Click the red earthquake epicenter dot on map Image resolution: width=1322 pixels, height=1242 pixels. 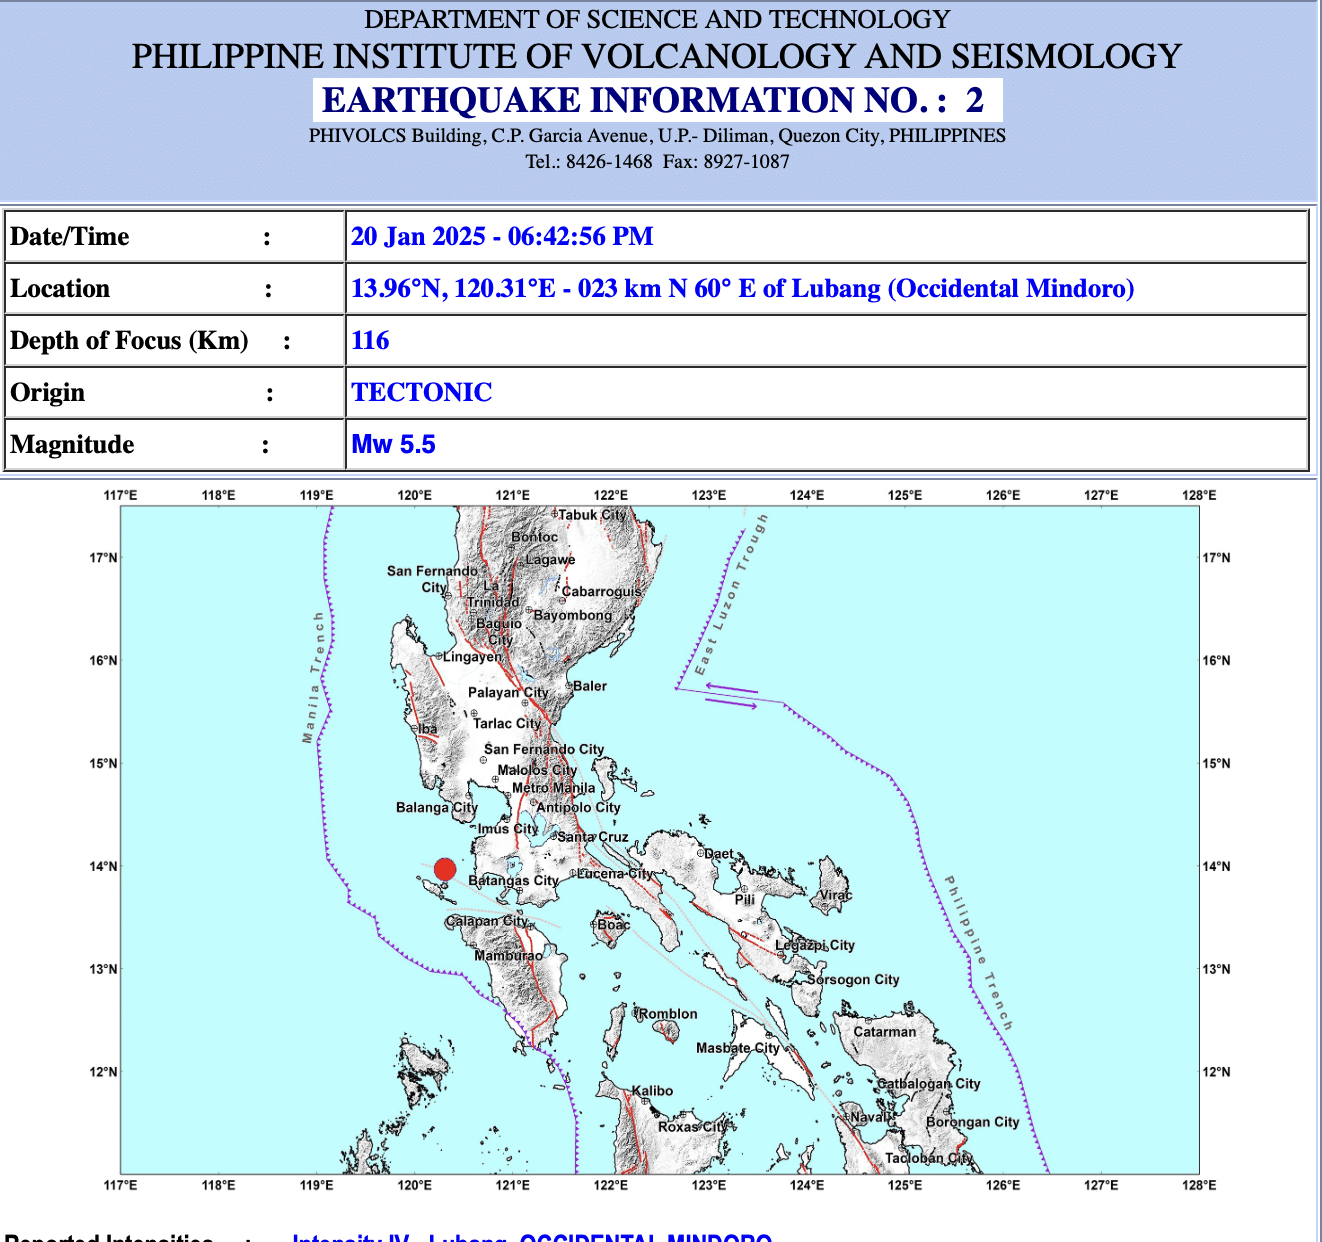pyautogui.click(x=445, y=870)
